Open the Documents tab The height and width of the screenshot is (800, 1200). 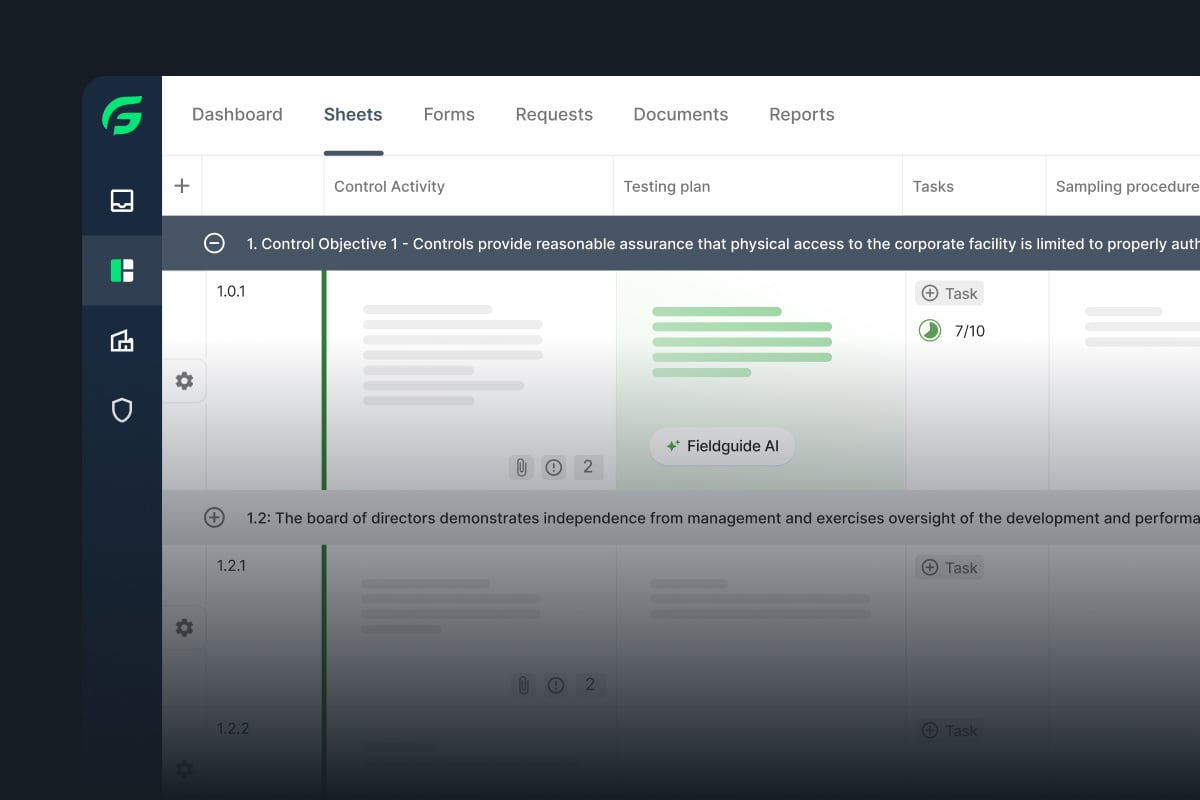click(x=681, y=115)
